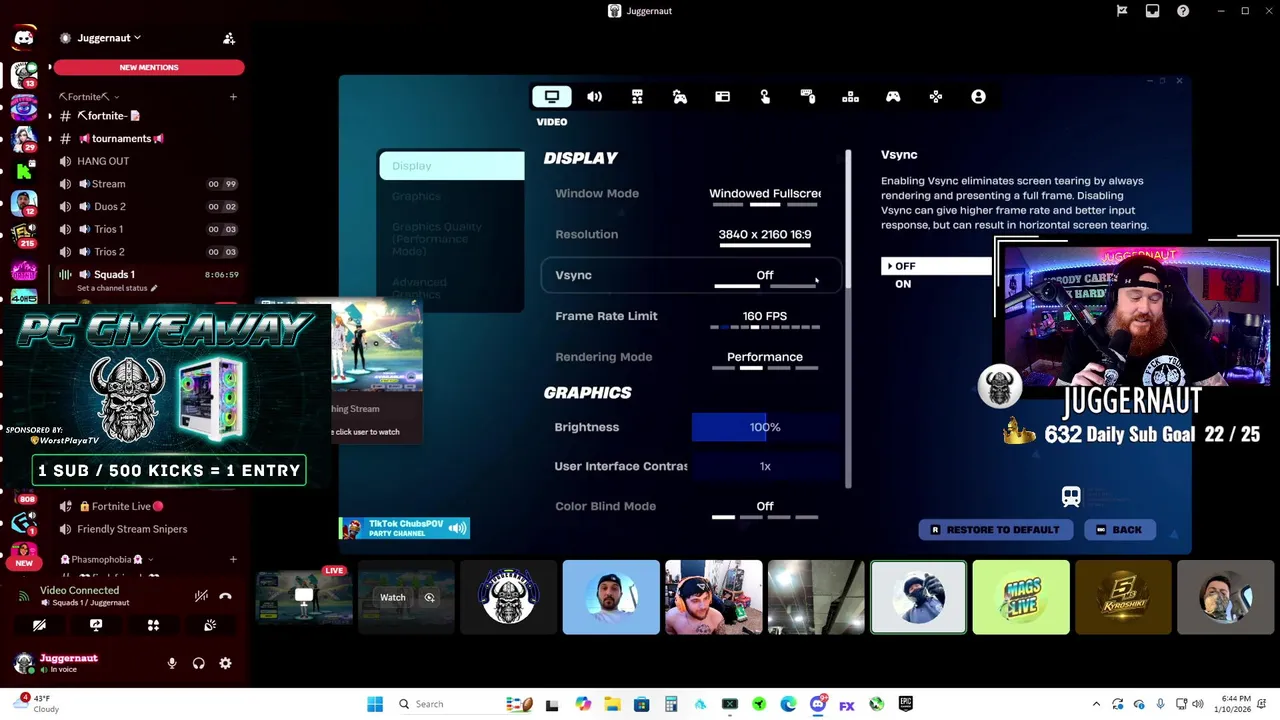Select the OFF option for Vsync

[x=936, y=266]
